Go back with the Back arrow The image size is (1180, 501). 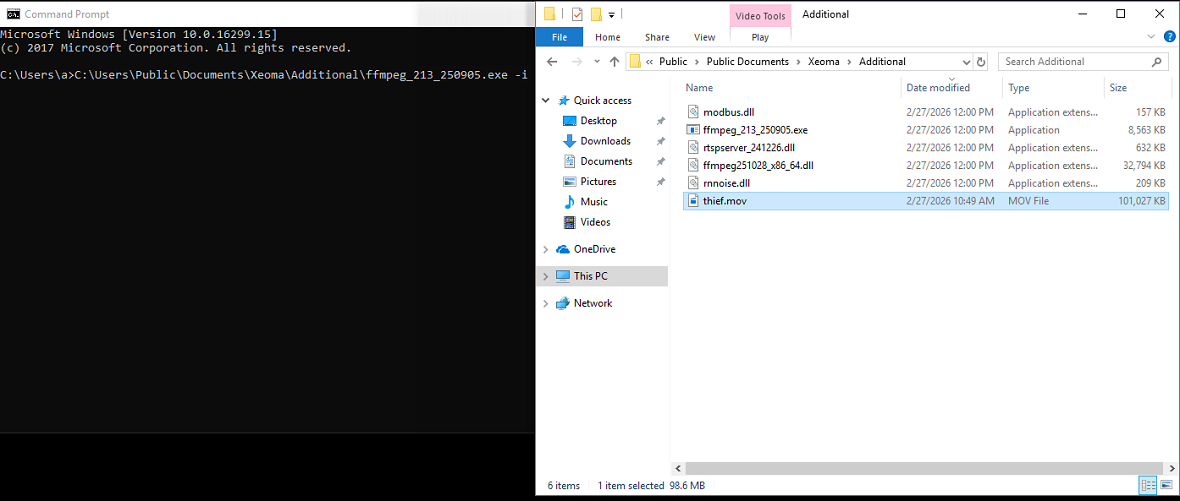[x=552, y=62]
